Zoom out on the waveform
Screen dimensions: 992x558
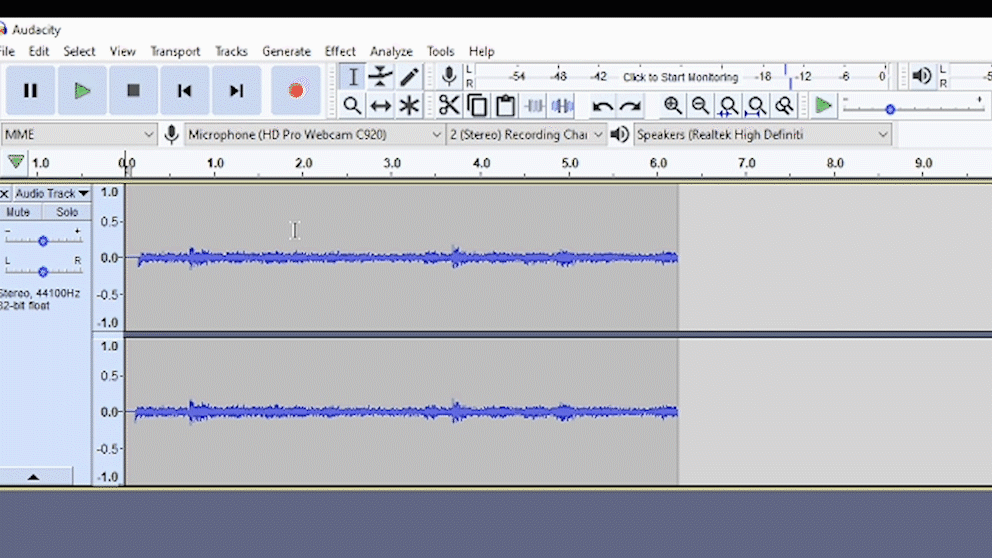click(700, 105)
